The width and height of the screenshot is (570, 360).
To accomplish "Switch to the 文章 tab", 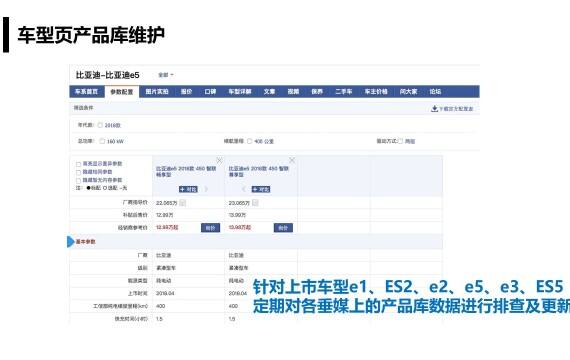I will tap(269, 92).
